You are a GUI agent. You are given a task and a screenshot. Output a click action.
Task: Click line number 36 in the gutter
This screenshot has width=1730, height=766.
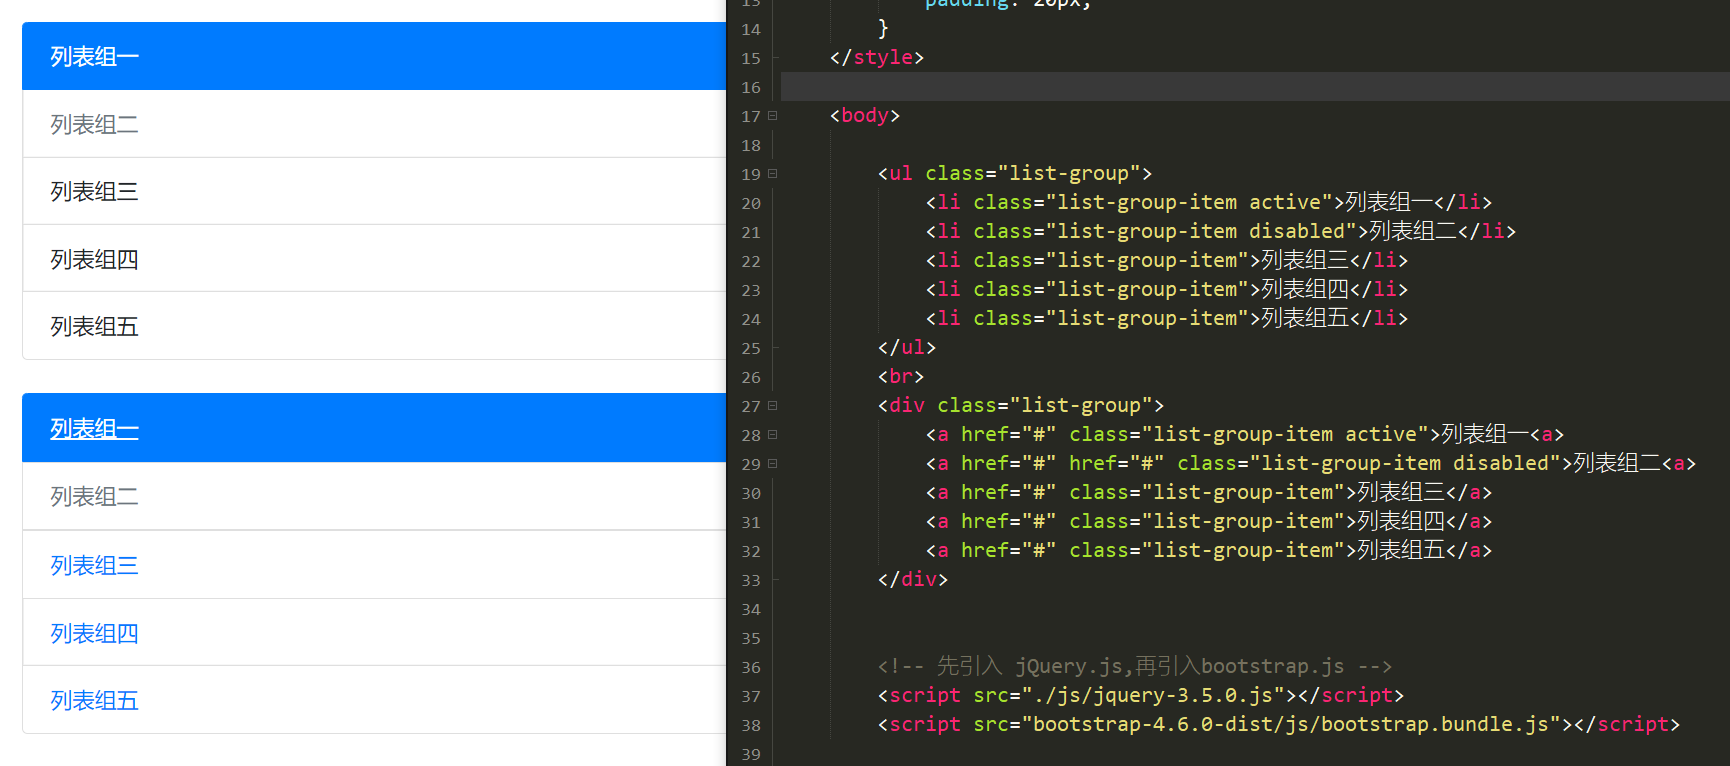pos(751,667)
